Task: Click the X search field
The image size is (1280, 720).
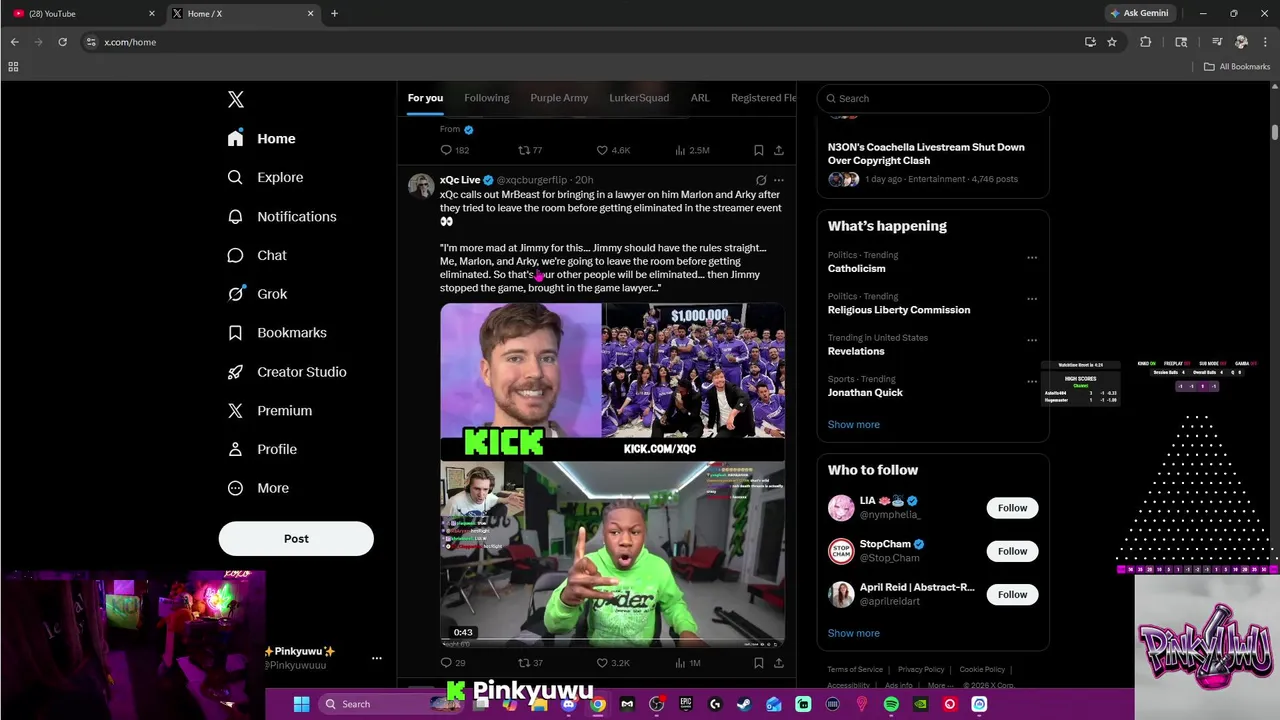Action: coord(933,98)
